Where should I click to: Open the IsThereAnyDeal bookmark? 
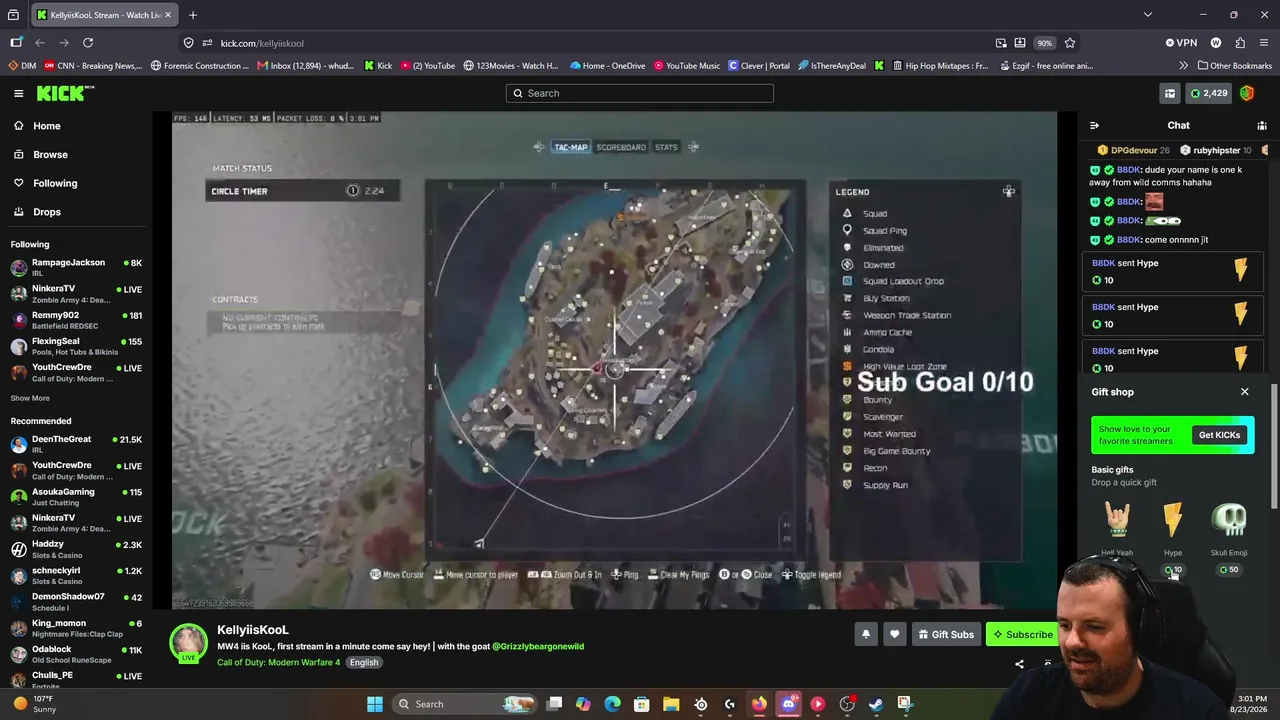[832, 66]
